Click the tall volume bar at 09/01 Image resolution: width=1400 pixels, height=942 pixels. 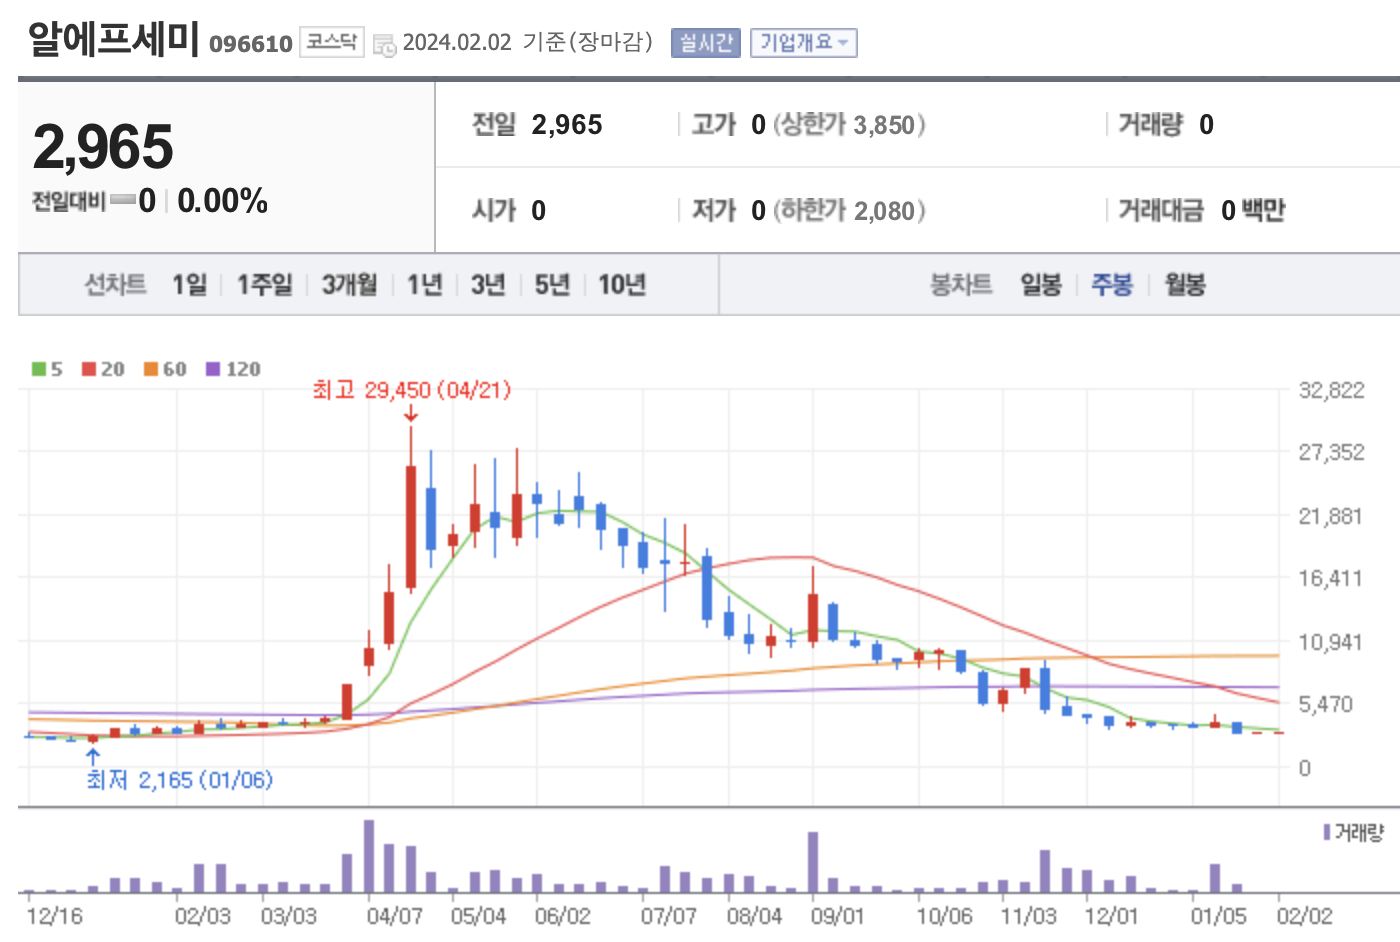pos(813,862)
